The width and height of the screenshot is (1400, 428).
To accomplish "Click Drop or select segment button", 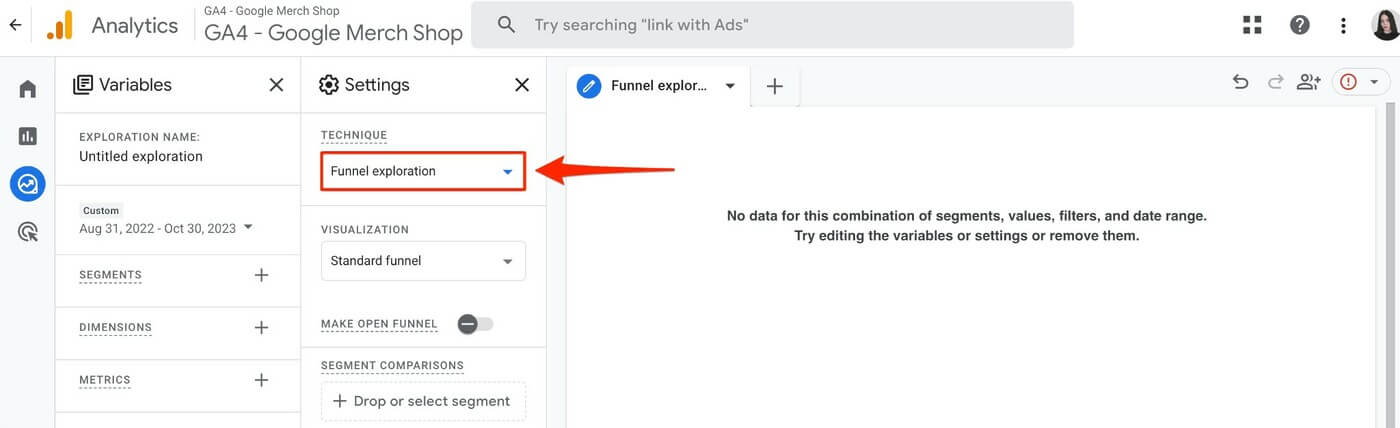I will click(423, 401).
